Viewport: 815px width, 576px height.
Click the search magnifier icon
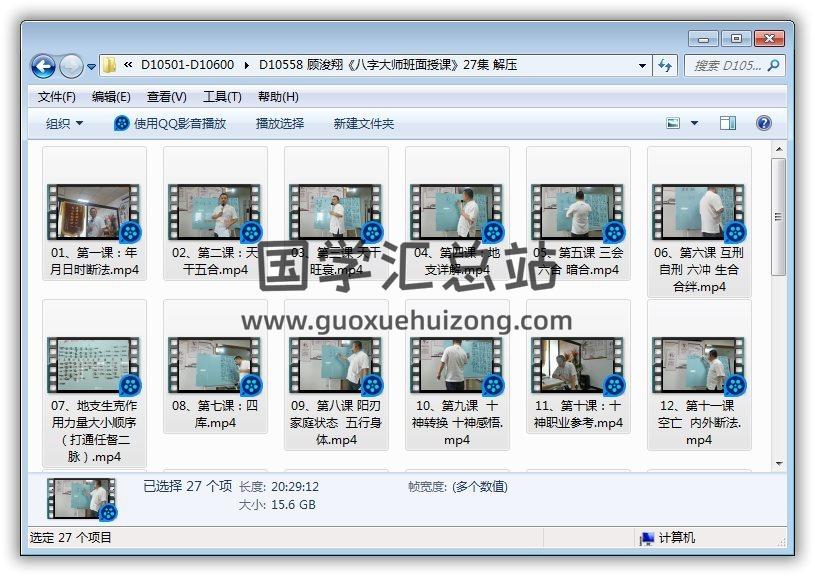pos(773,66)
